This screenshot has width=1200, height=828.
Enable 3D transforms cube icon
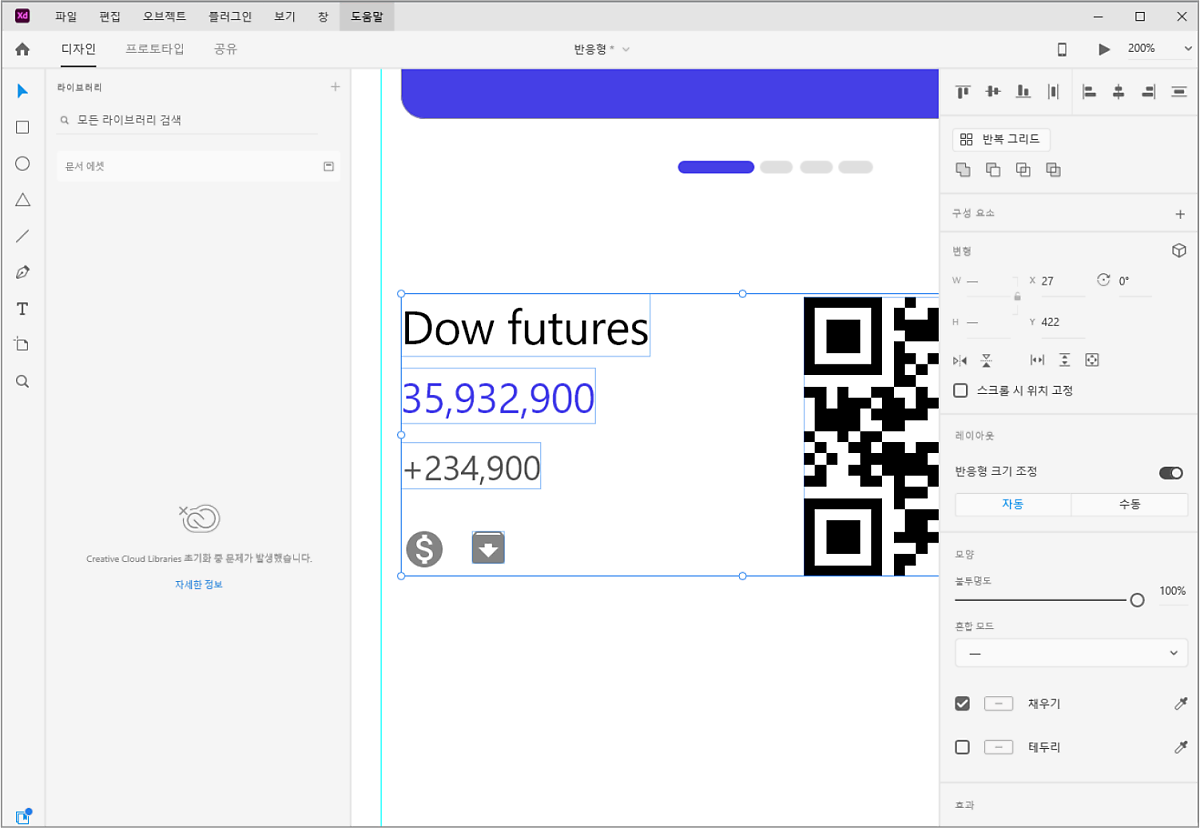pos(1179,250)
